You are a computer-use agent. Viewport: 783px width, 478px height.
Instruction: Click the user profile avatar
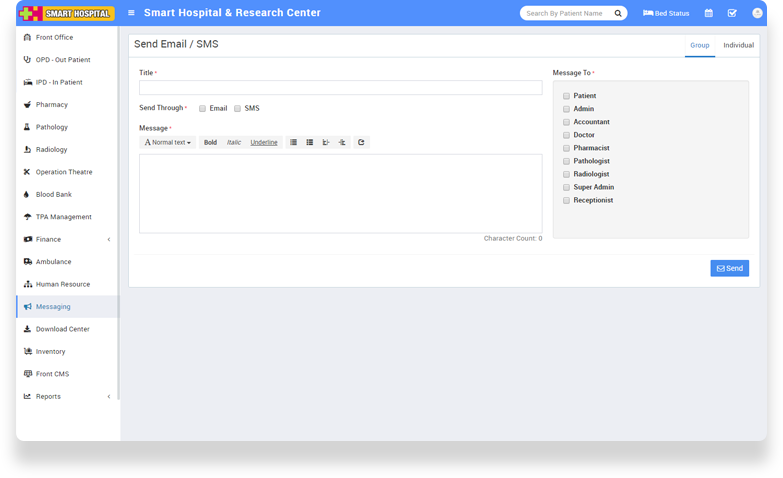coord(757,13)
